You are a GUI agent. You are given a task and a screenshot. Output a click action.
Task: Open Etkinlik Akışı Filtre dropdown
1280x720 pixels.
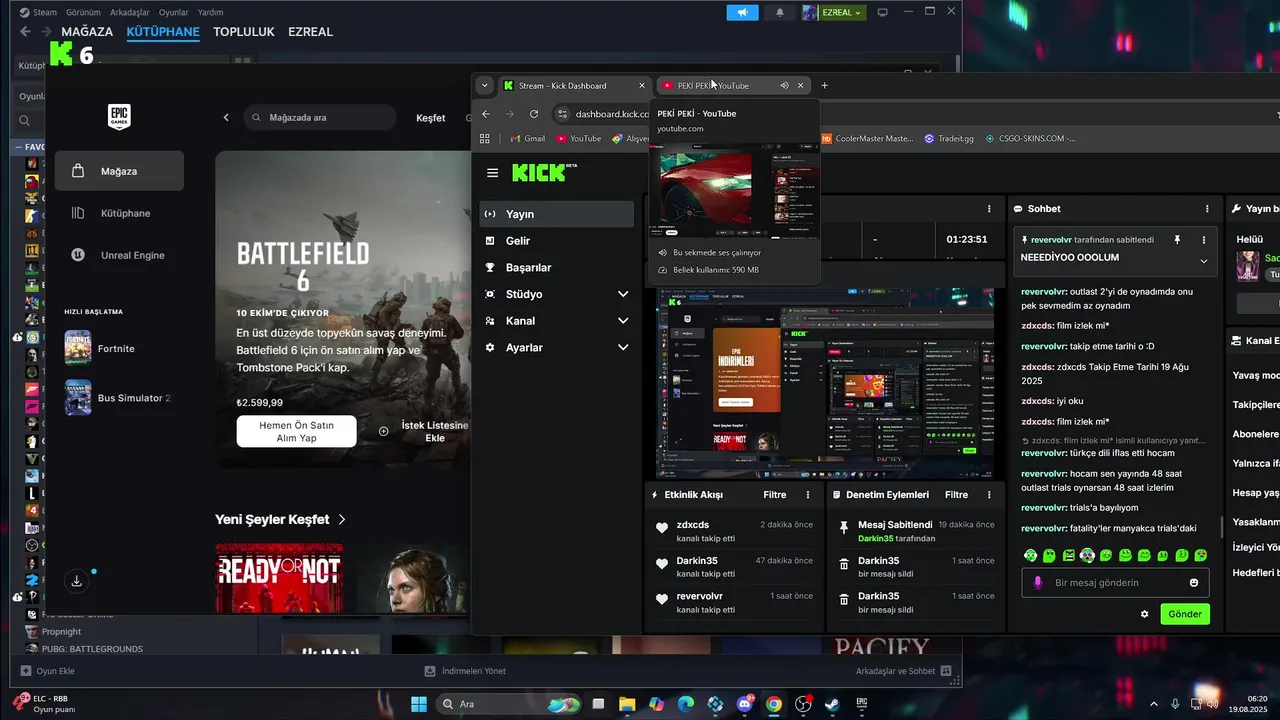tap(775, 495)
